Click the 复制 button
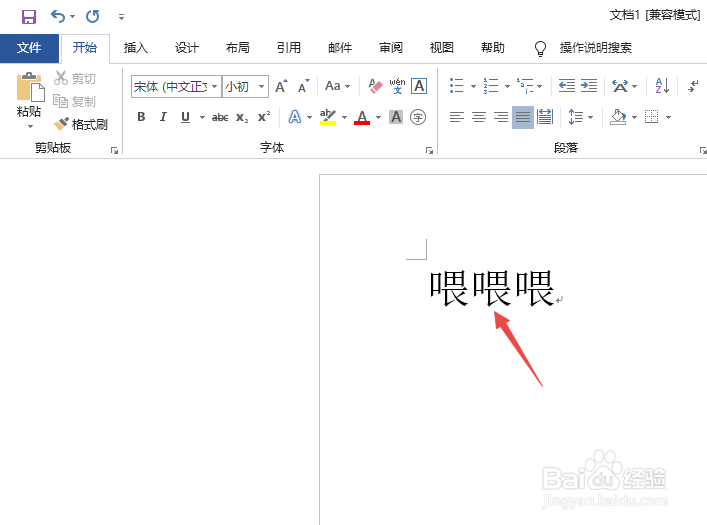 (75, 101)
